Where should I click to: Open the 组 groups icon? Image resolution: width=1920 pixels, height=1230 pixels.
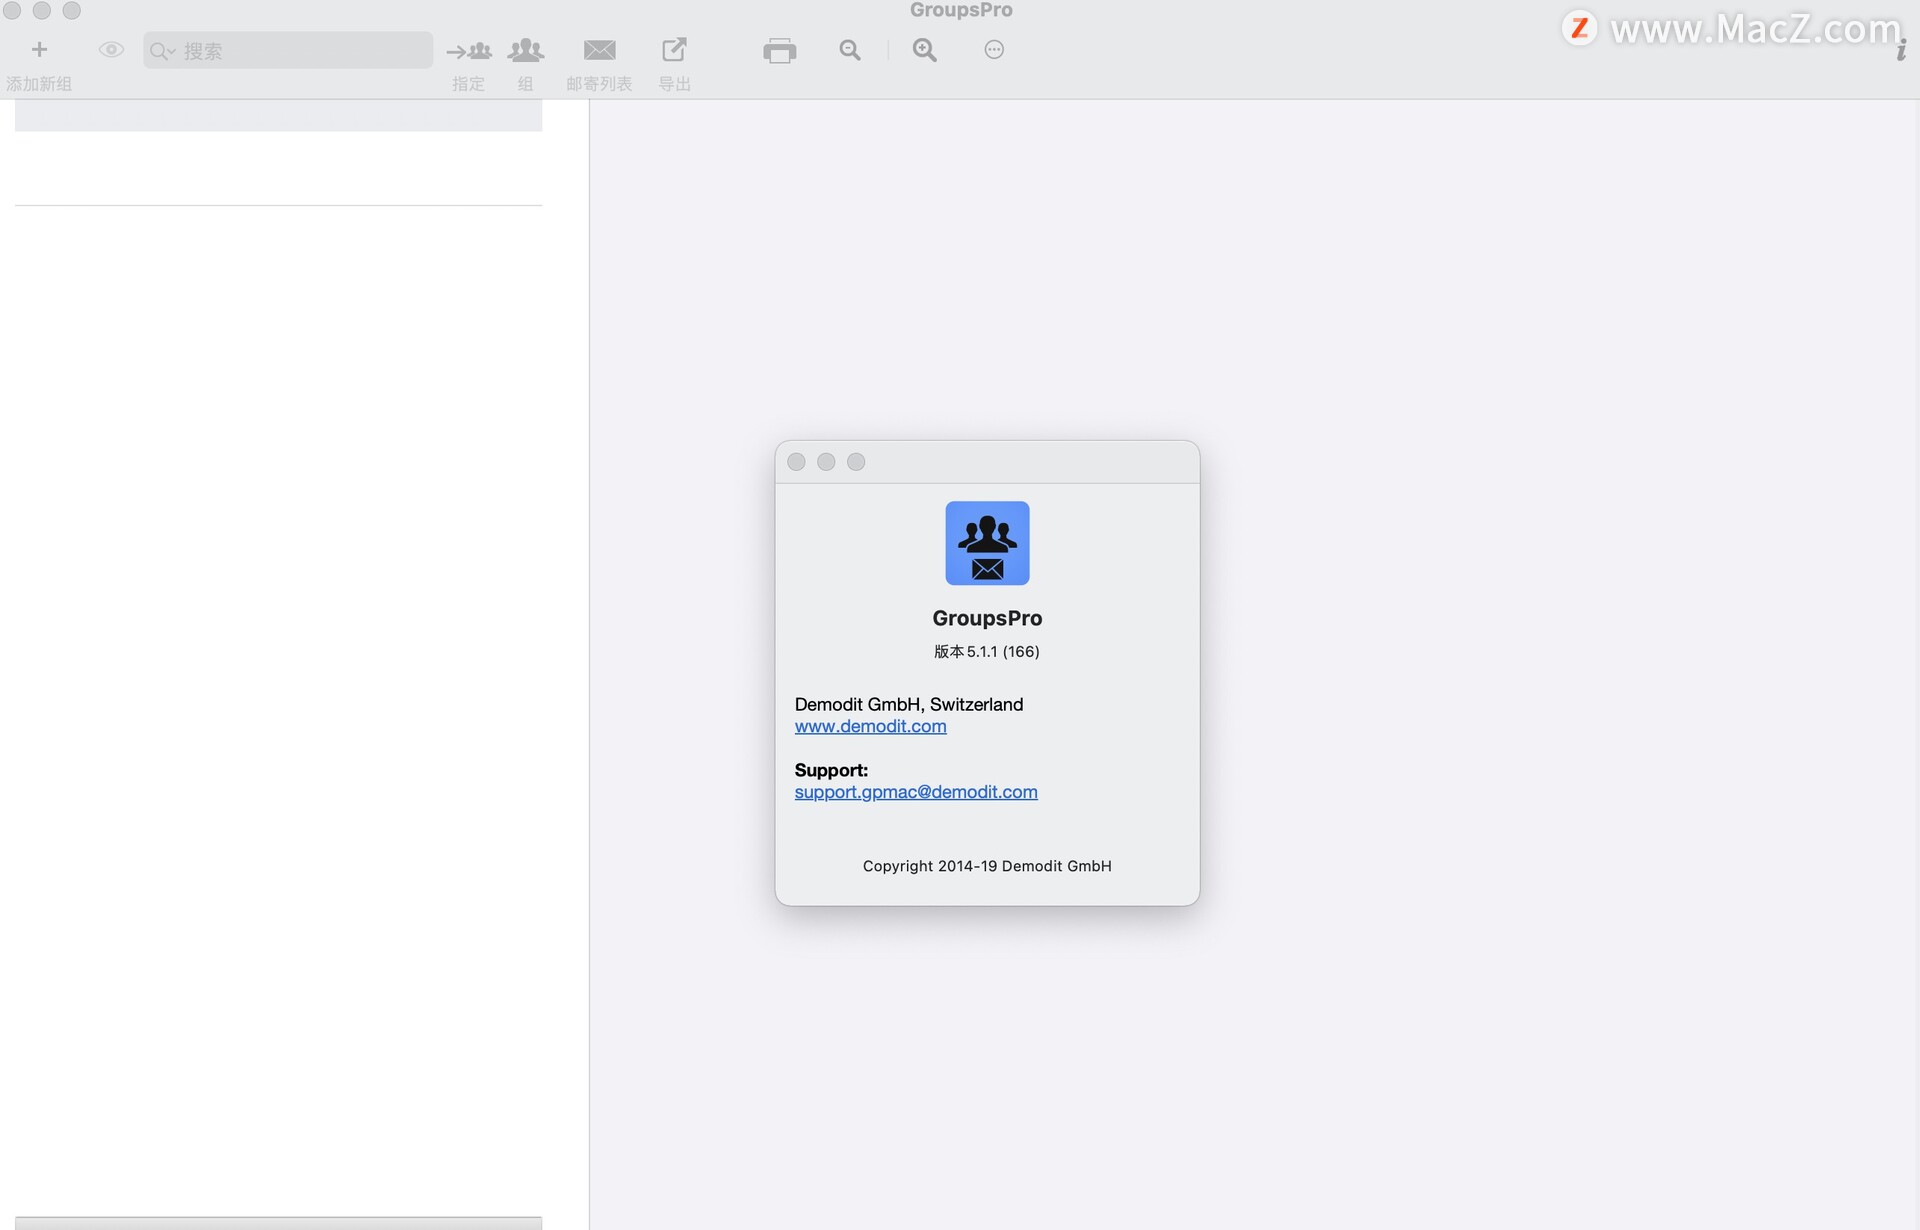click(x=526, y=50)
